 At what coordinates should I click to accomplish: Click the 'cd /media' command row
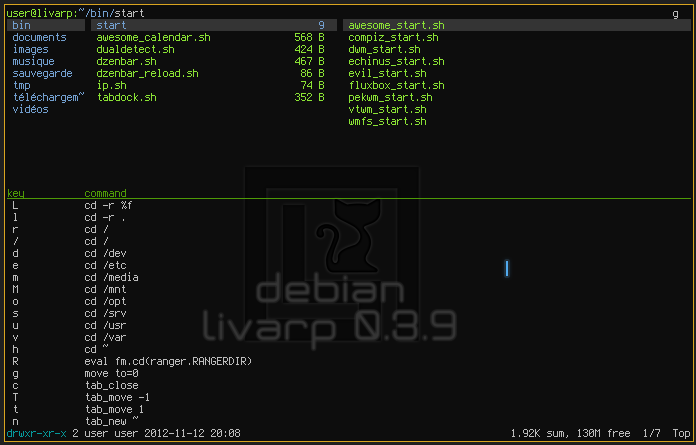[111, 277]
